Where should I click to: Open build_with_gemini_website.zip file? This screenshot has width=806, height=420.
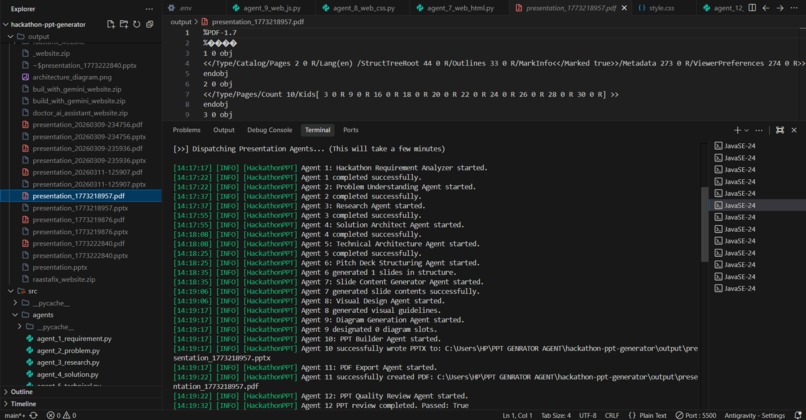[79, 101]
